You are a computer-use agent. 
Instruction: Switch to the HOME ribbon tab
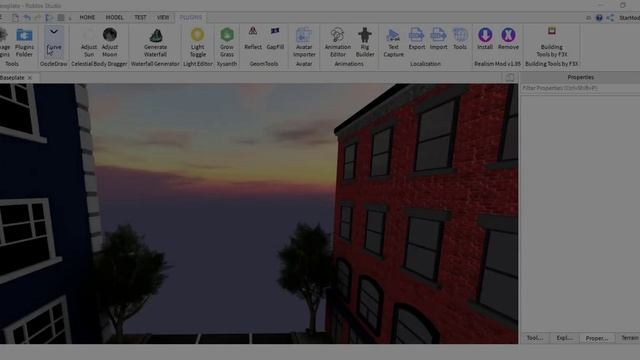pyautogui.click(x=87, y=17)
